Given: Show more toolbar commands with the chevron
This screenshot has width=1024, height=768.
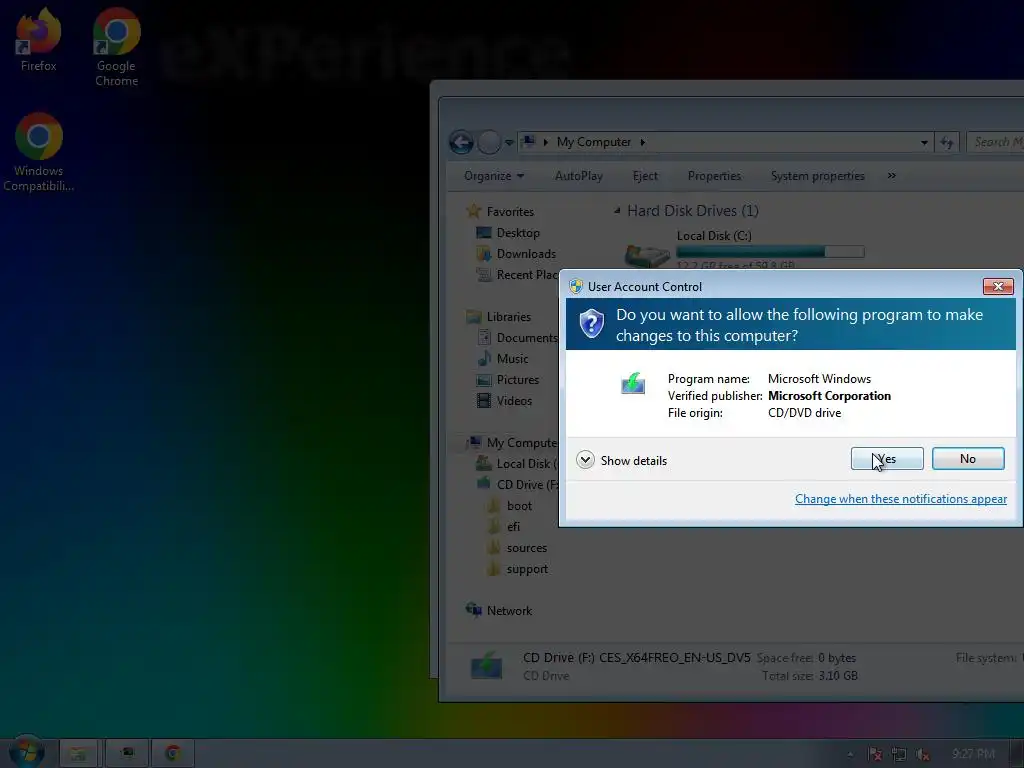Looking at the screenshot, I should (x=891, y=176).
